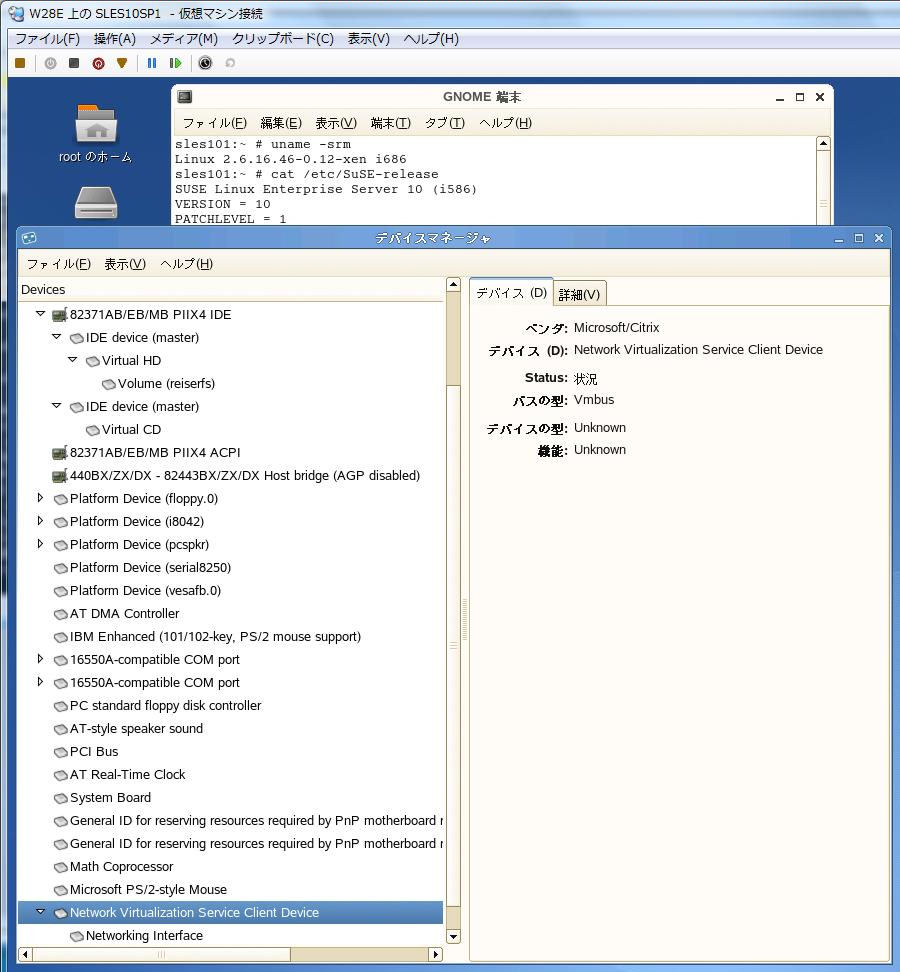Select IBM Enhanced (101/102-key, PS/2 mouse support)

coord(231,637)
